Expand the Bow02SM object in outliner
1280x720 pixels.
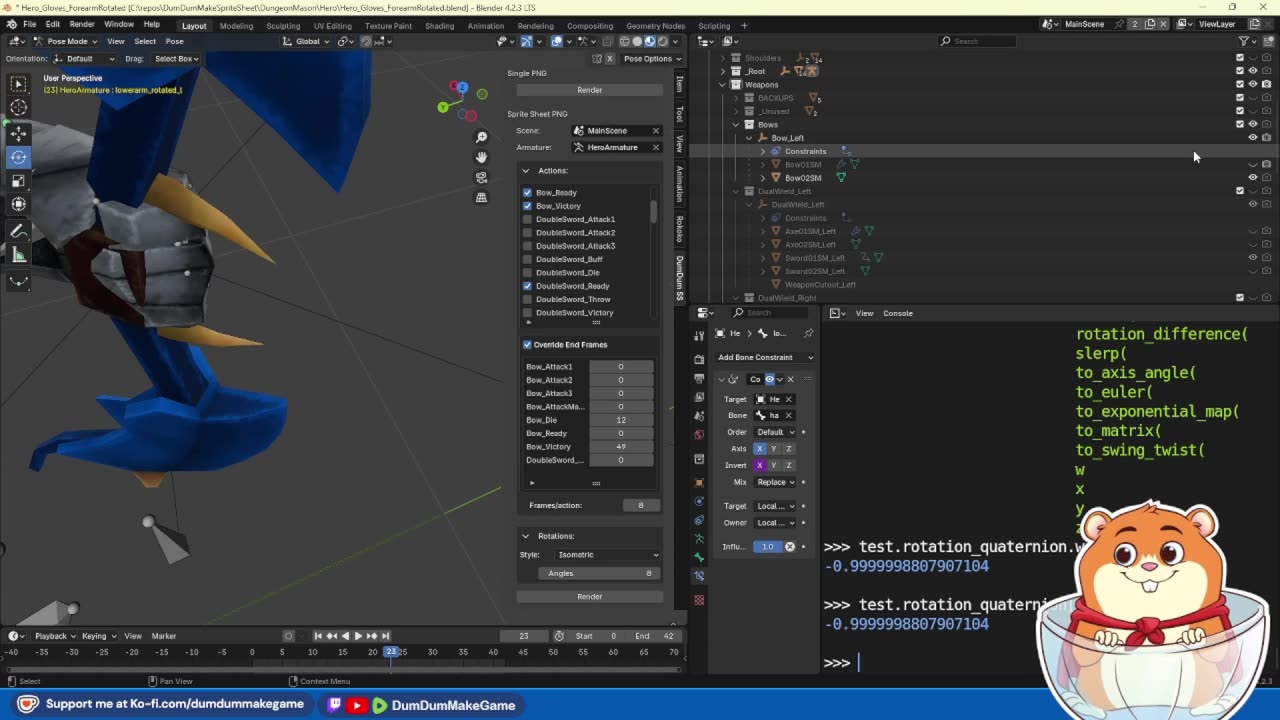pos(763,178)
